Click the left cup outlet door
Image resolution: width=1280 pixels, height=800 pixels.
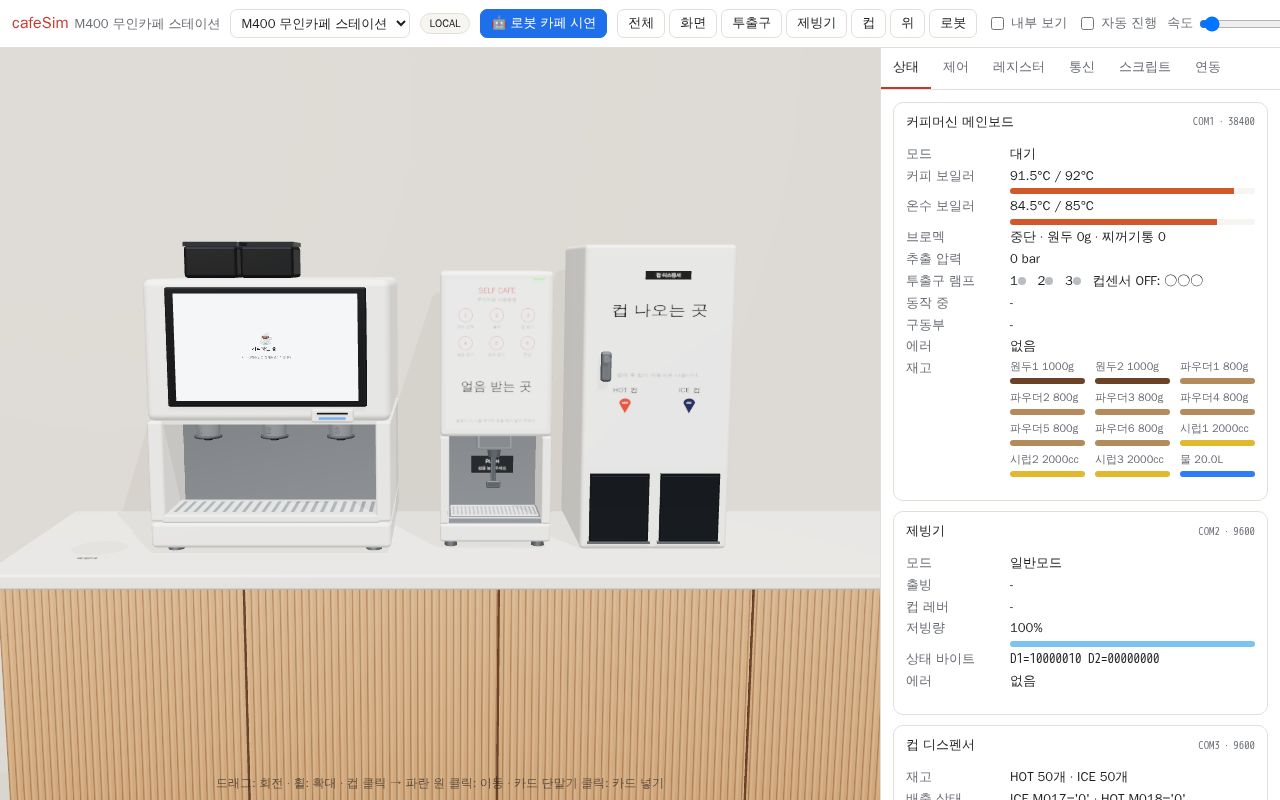click(618, 508)
